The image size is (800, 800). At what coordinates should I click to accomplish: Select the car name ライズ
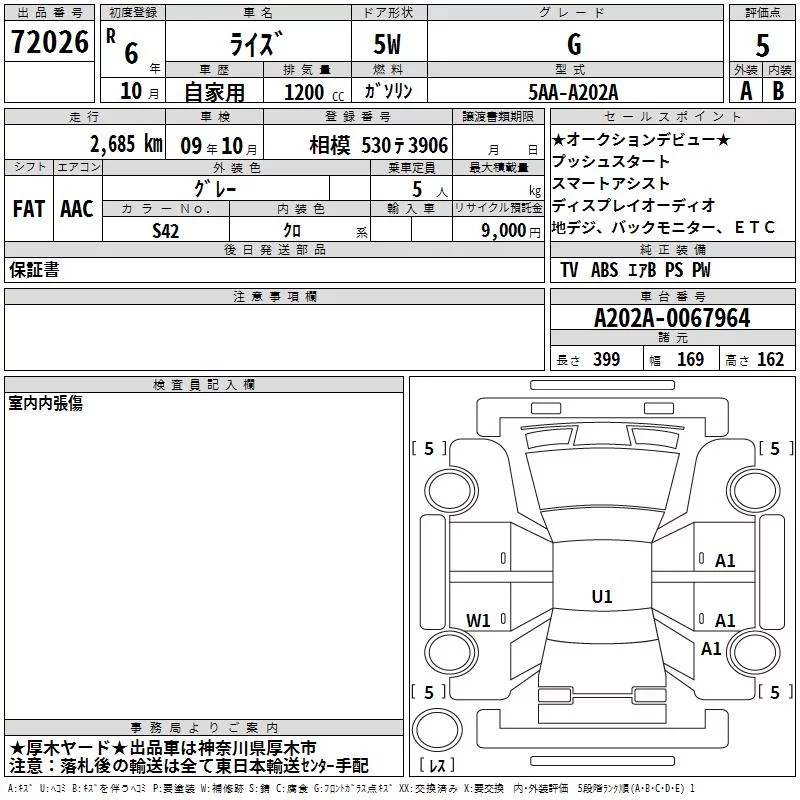256,44
